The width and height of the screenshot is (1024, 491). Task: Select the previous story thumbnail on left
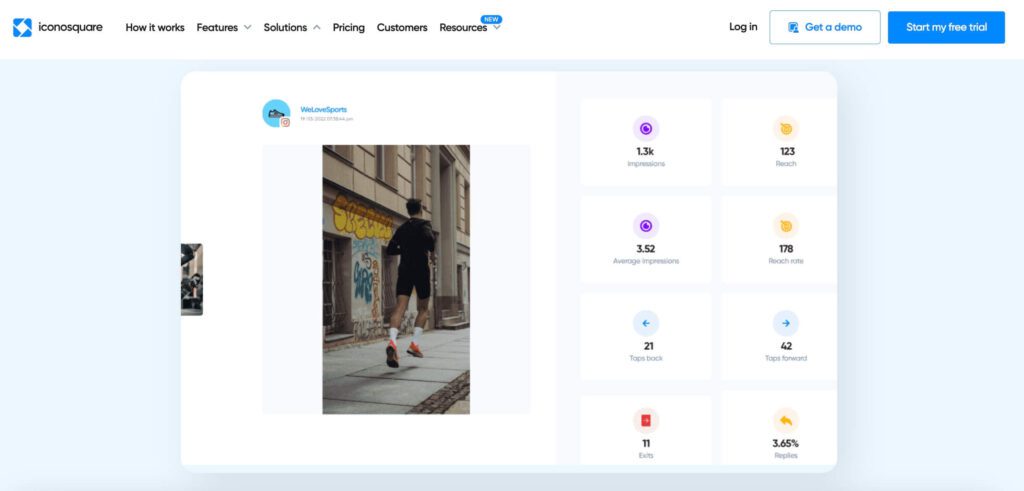(192, 279)
